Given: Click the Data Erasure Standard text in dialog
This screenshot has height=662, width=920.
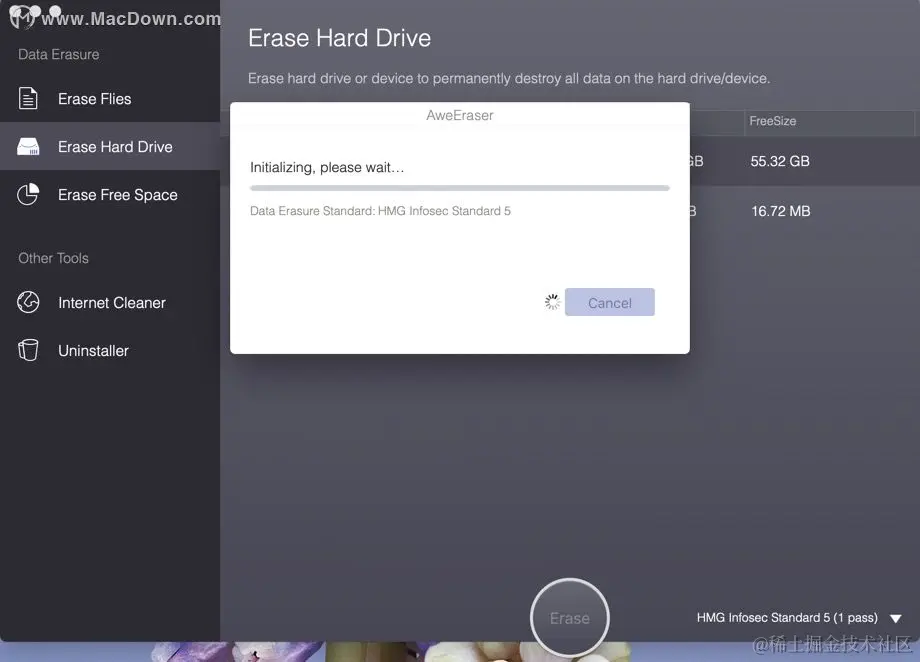Looking at the screenshot, I should (380, 211).
